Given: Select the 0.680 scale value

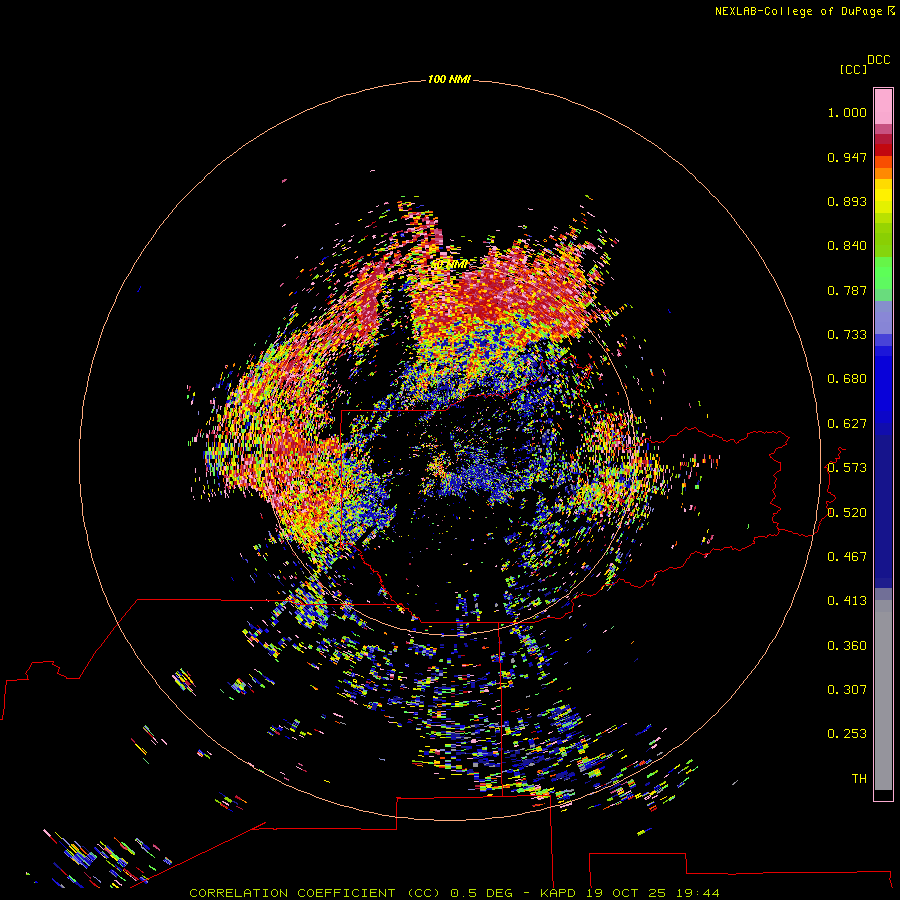Looking at the screenshot, I should (x=847, y=379).
